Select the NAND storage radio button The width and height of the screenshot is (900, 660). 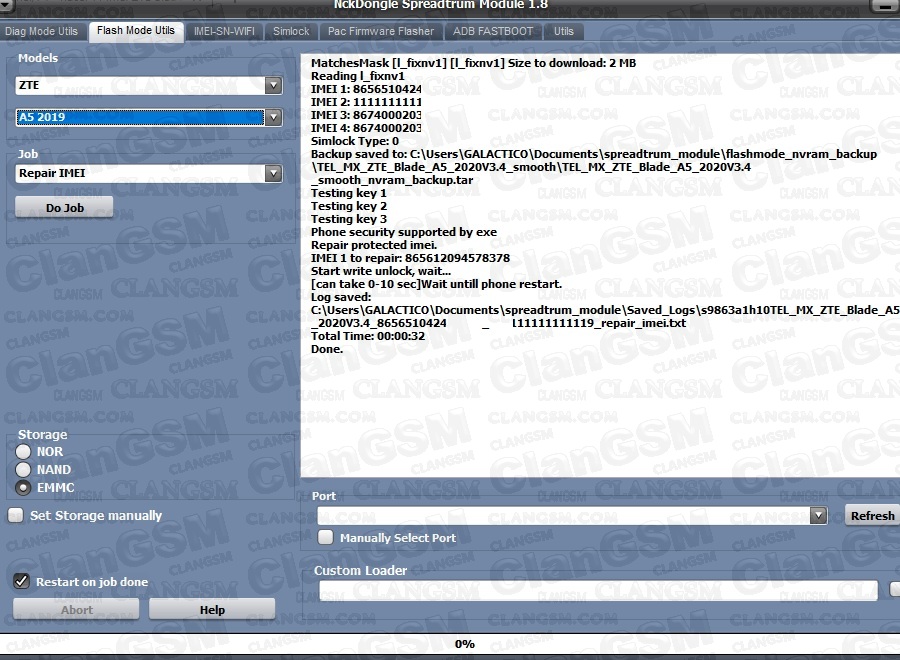(x=23, y=469)
